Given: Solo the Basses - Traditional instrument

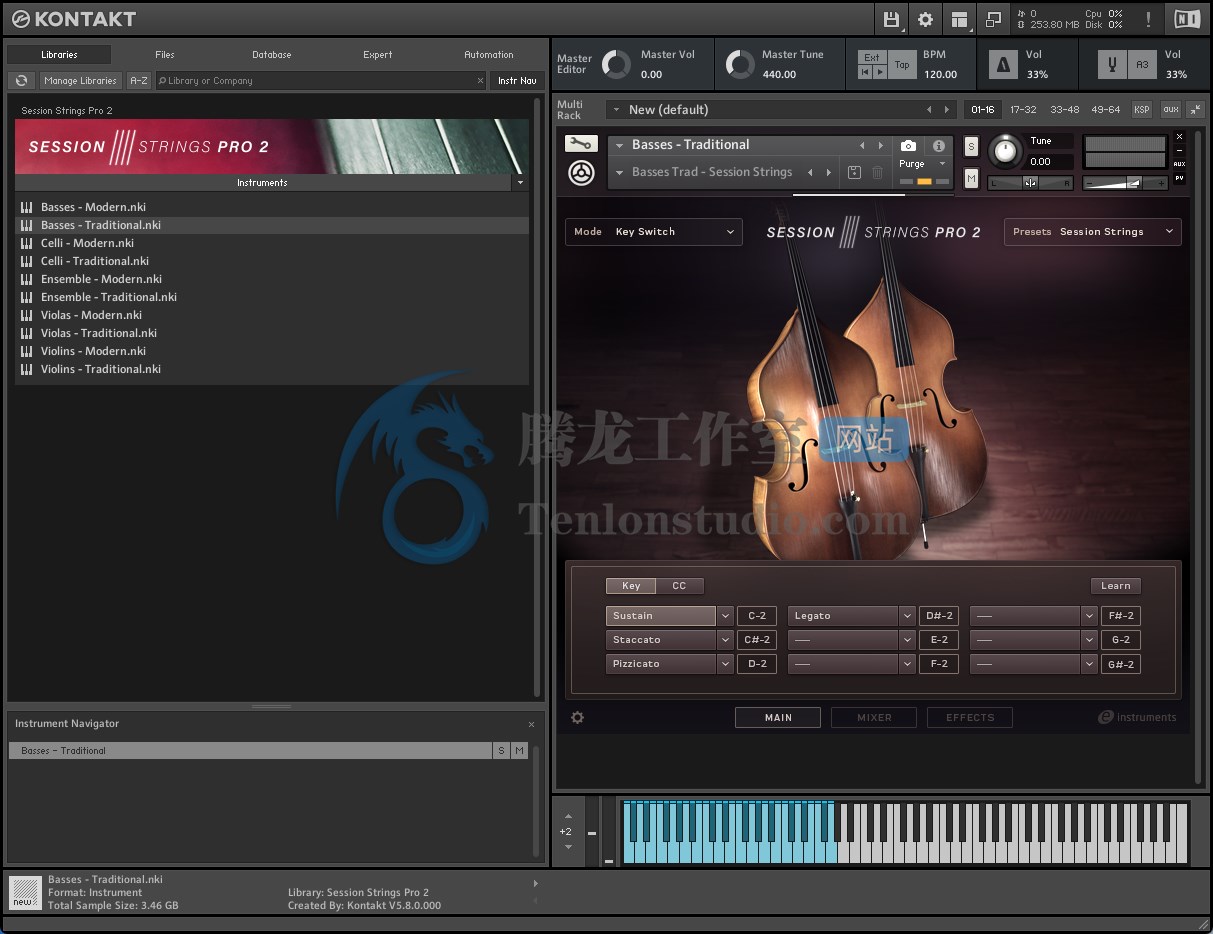Looking at the screenshot, I should [971, 147].
